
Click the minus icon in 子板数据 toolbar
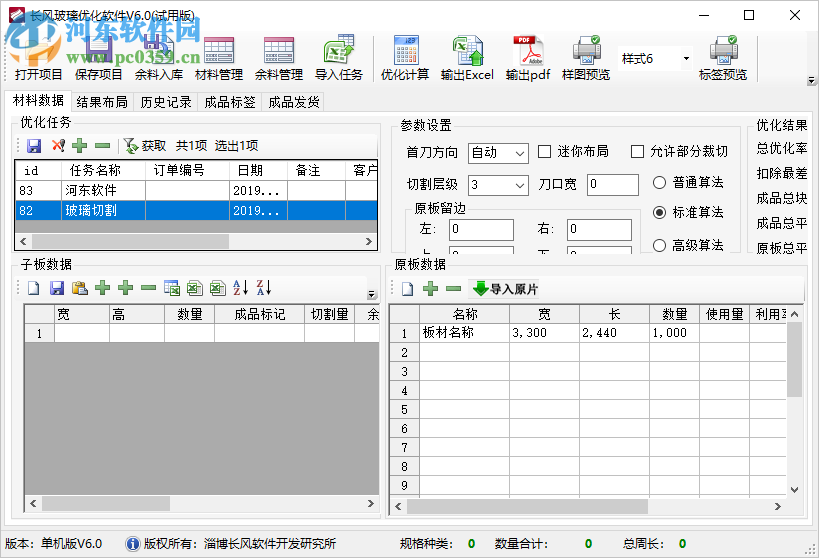[148, 287]
